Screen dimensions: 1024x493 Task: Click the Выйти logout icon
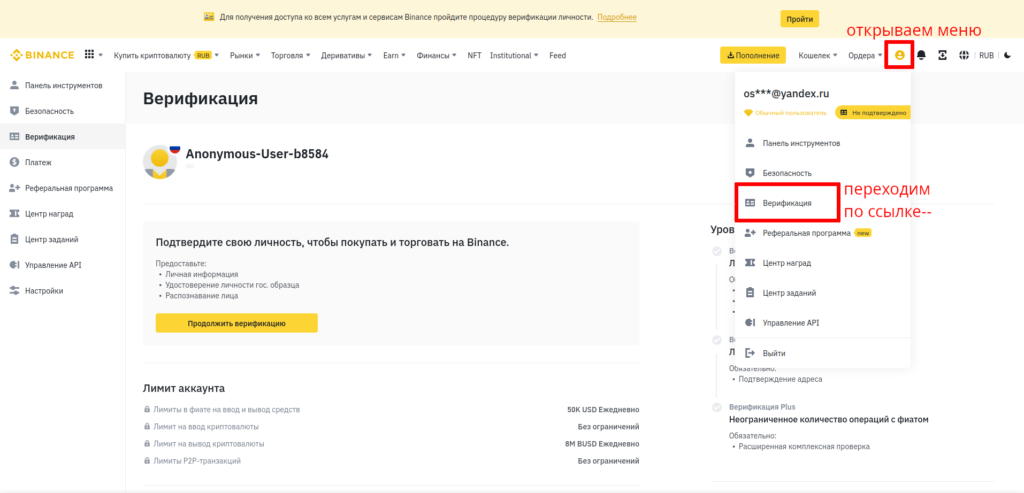(x=750, y=353)
